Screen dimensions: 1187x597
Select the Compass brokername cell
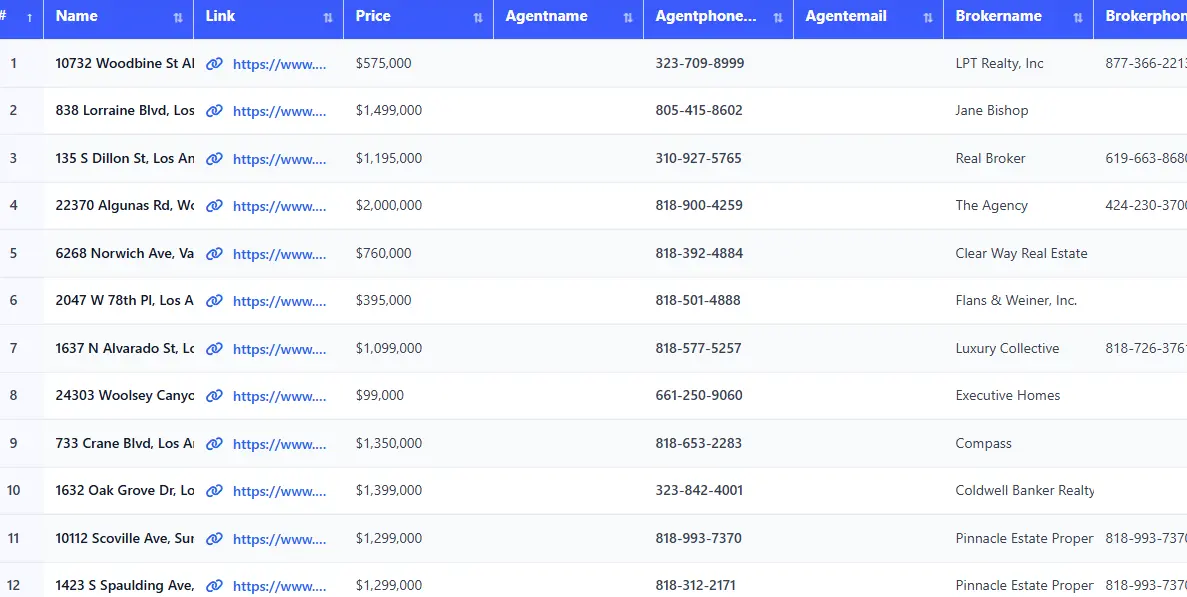[x=983, y=443]
